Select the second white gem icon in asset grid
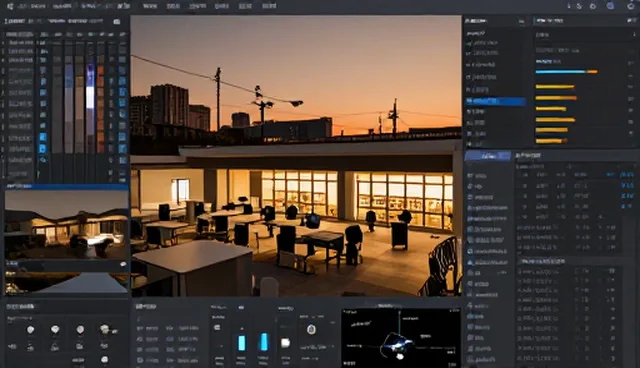This screenshot has height=368, width=640. [x=55, y=329]
